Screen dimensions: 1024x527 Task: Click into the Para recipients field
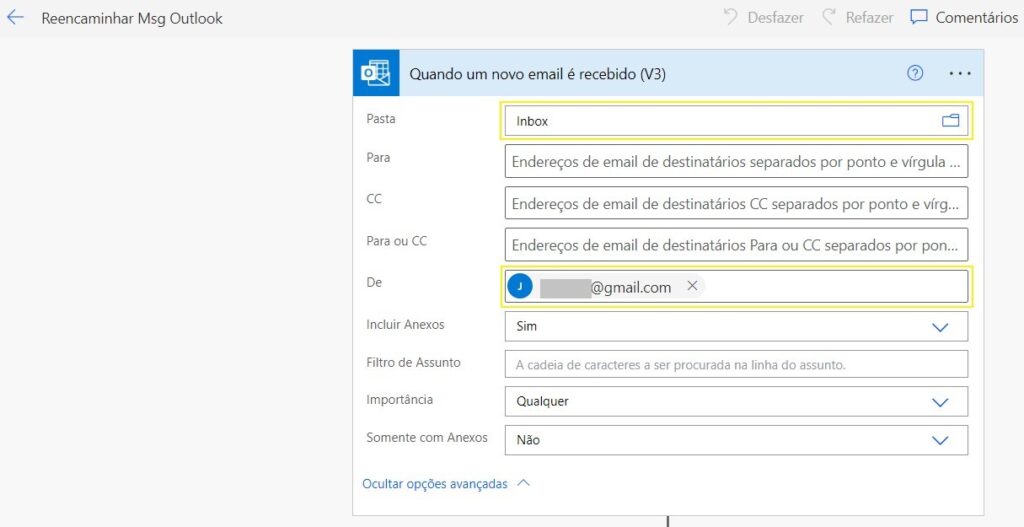pyautogui.click(x=736, y=161)
